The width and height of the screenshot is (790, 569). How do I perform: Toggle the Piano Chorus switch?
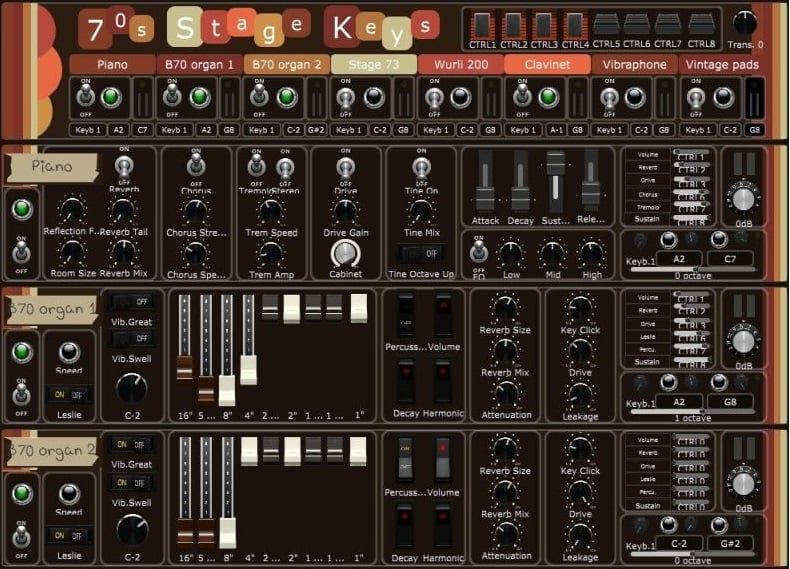pyautogui.click(x=196, y=165)
